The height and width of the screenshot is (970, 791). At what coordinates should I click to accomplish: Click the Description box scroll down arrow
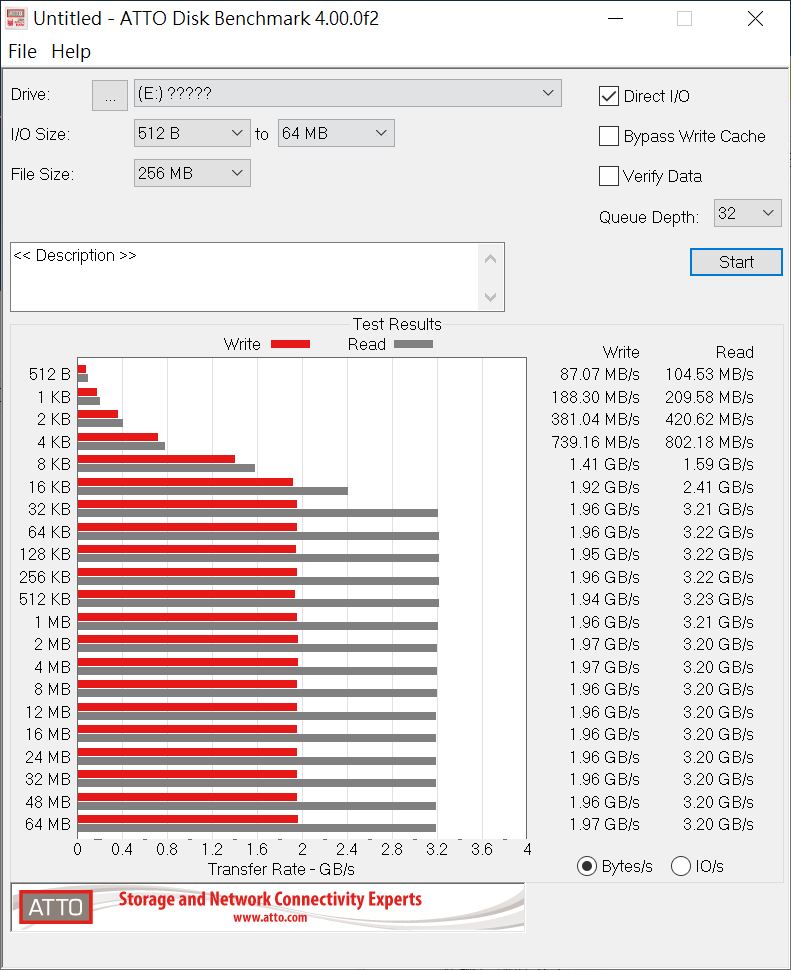490,297
